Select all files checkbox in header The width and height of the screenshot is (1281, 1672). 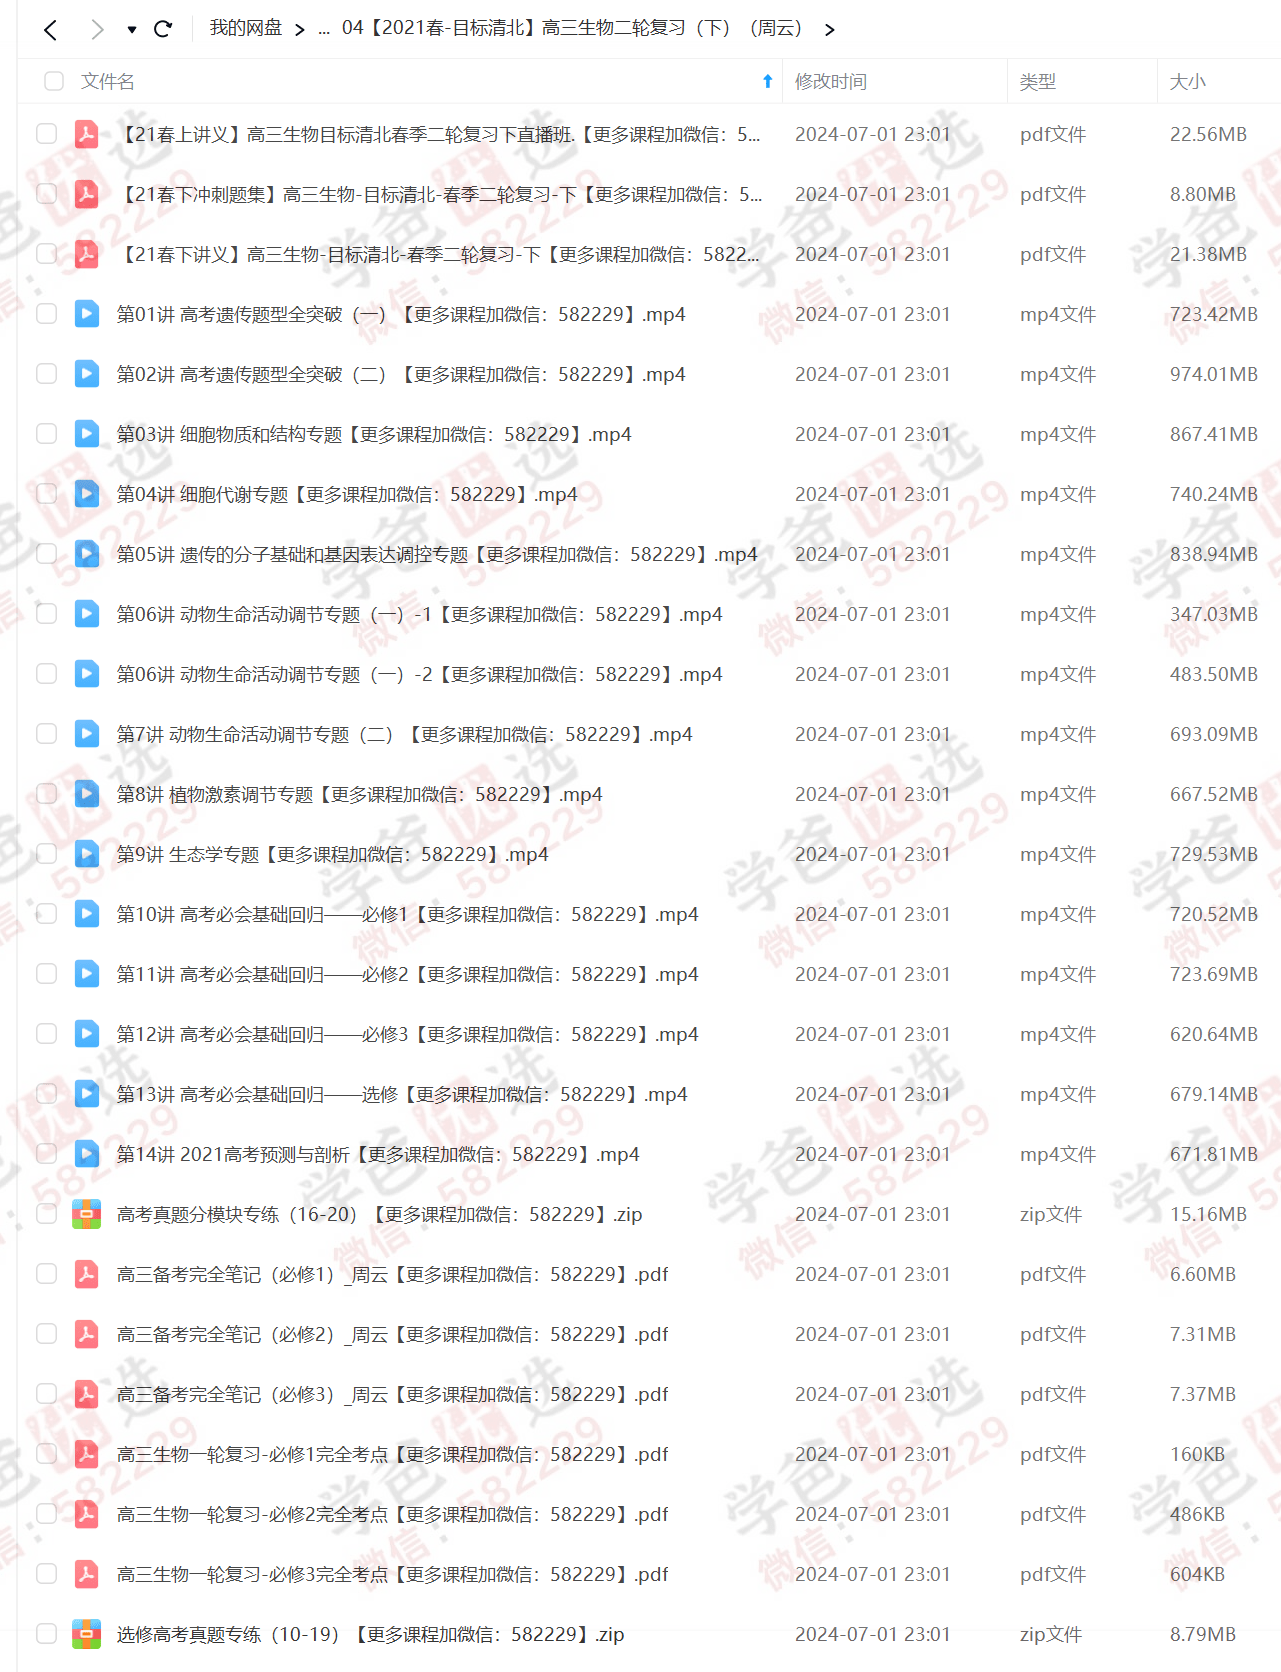tap(54, 81)
